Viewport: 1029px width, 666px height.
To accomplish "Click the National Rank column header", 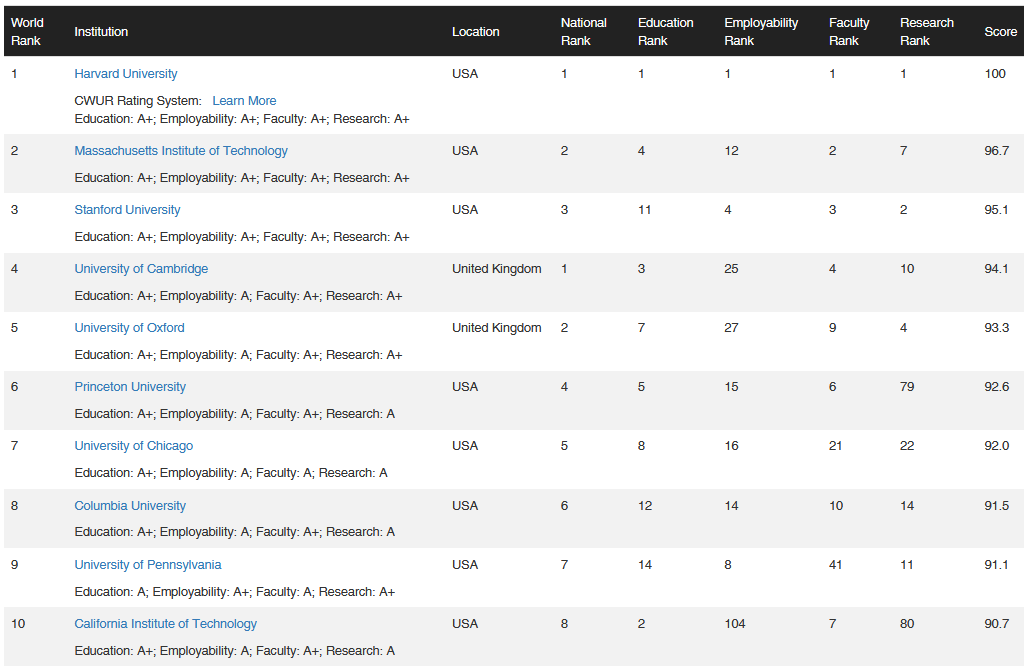I will coord(583,31).
